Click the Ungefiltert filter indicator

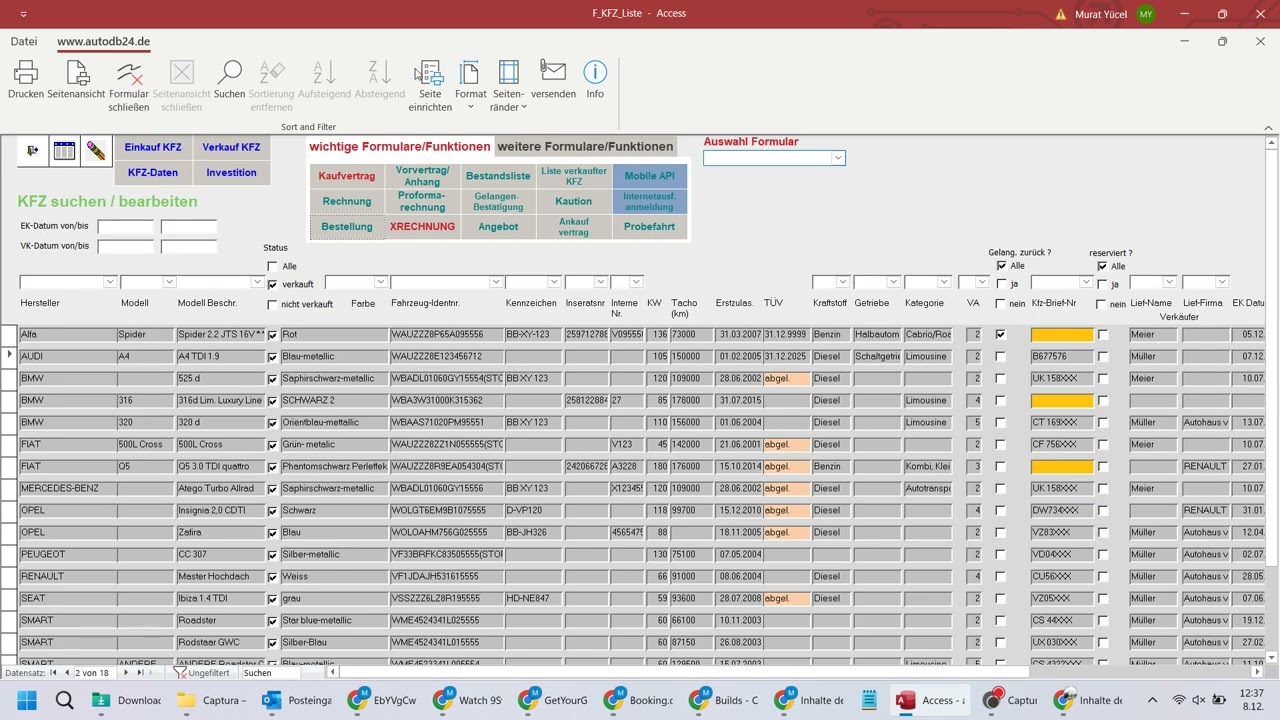click(202, 673)
